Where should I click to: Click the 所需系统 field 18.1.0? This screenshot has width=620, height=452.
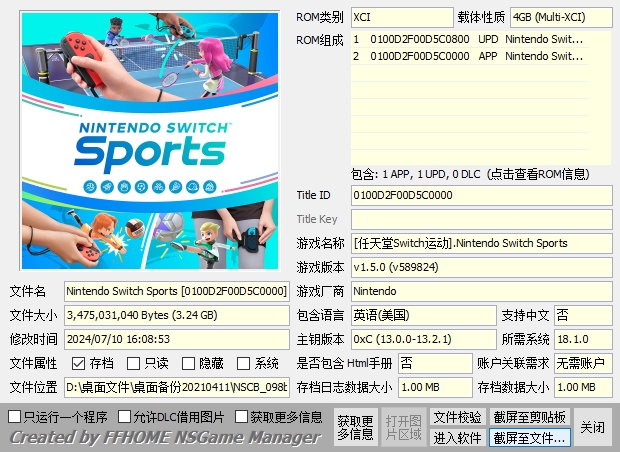(x=583, y=339)
